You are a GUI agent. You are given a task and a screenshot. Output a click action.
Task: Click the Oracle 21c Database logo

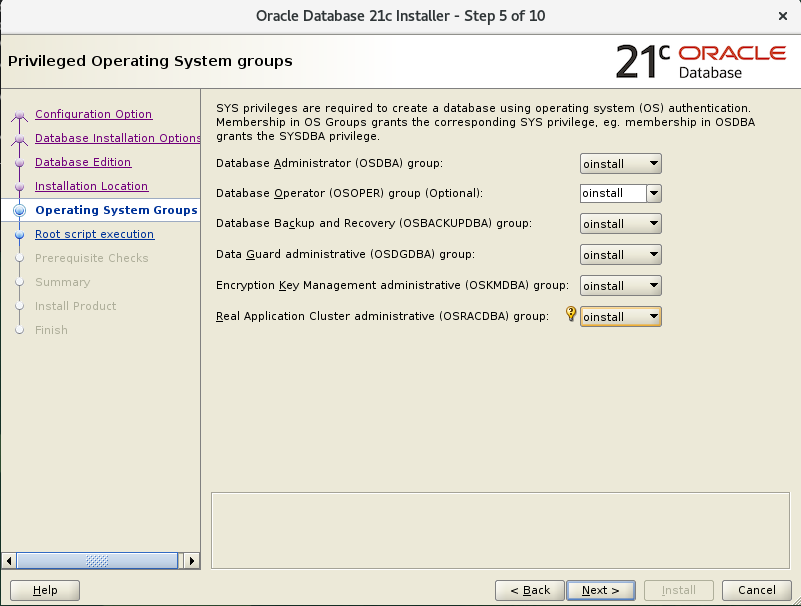pyautogui.click(x=700, y=62)
